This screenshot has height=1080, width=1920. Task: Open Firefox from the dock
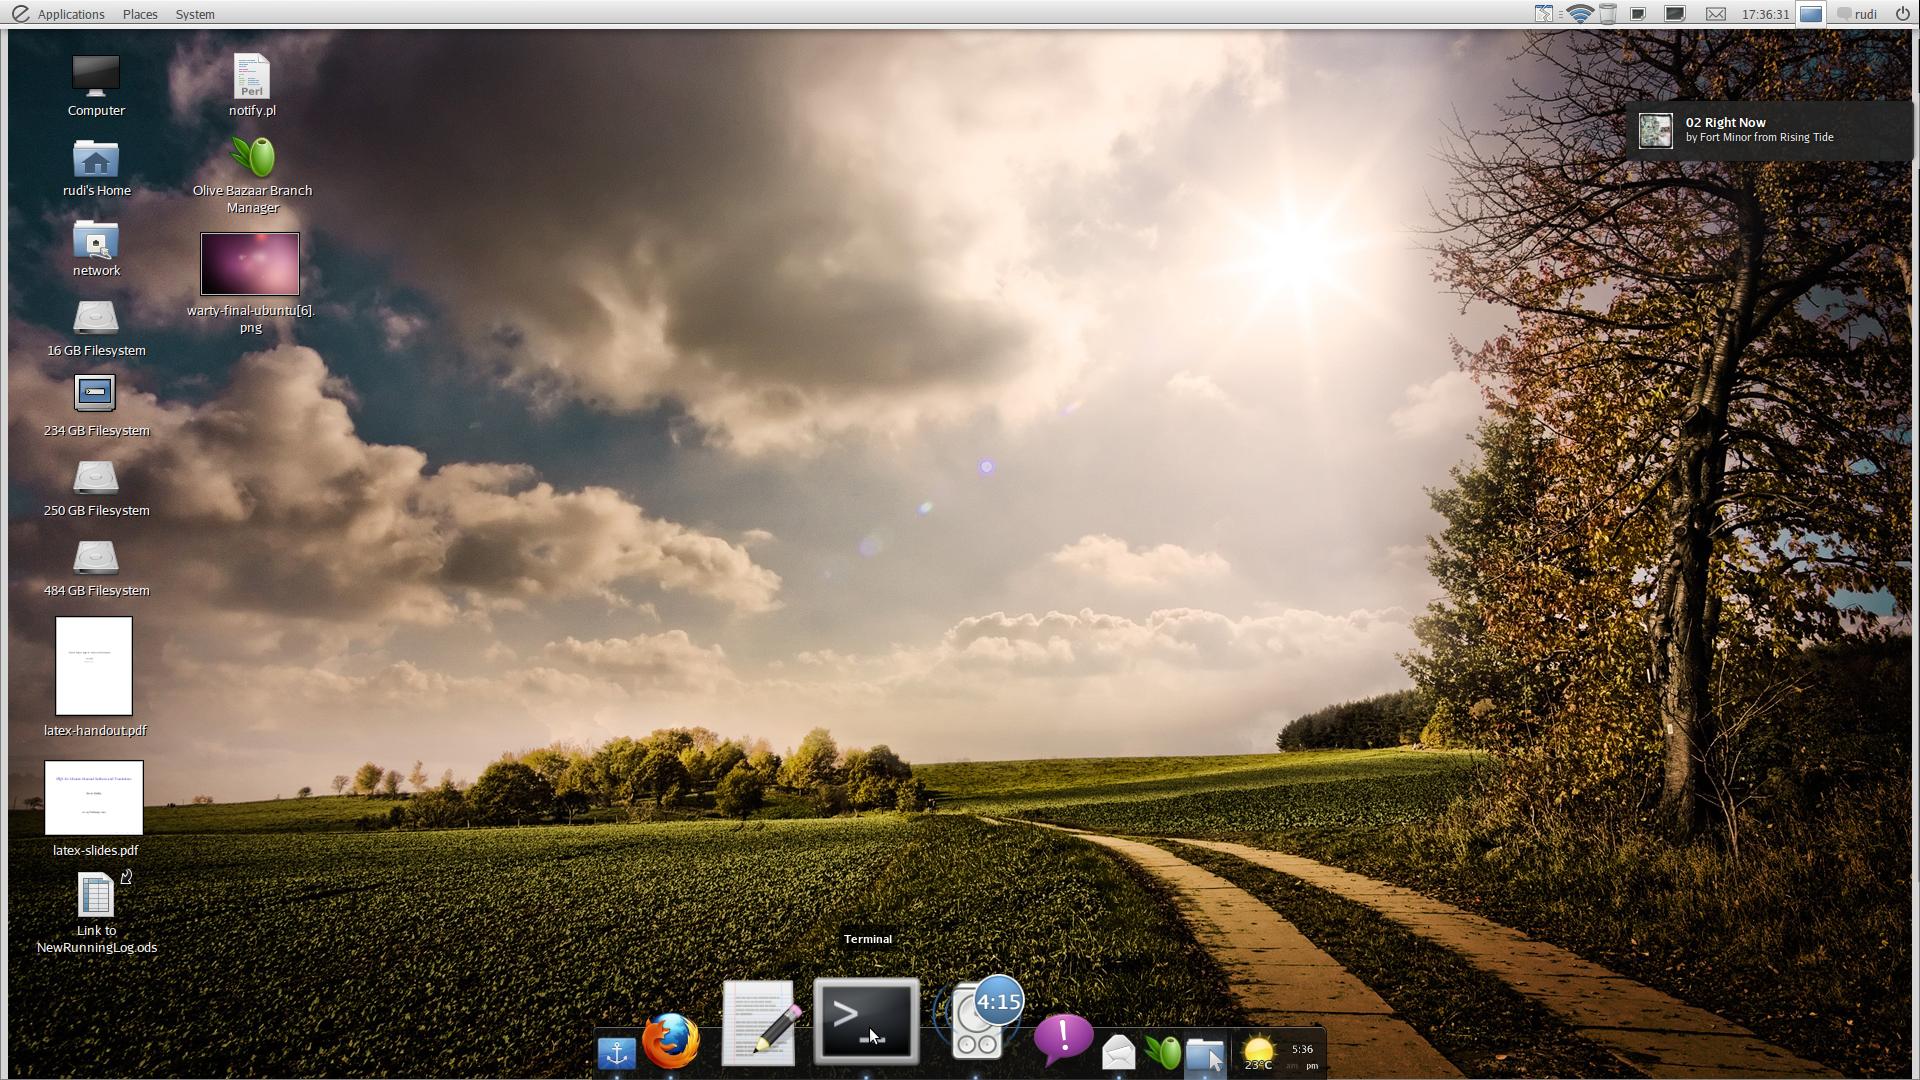[x=671, y=1042]
